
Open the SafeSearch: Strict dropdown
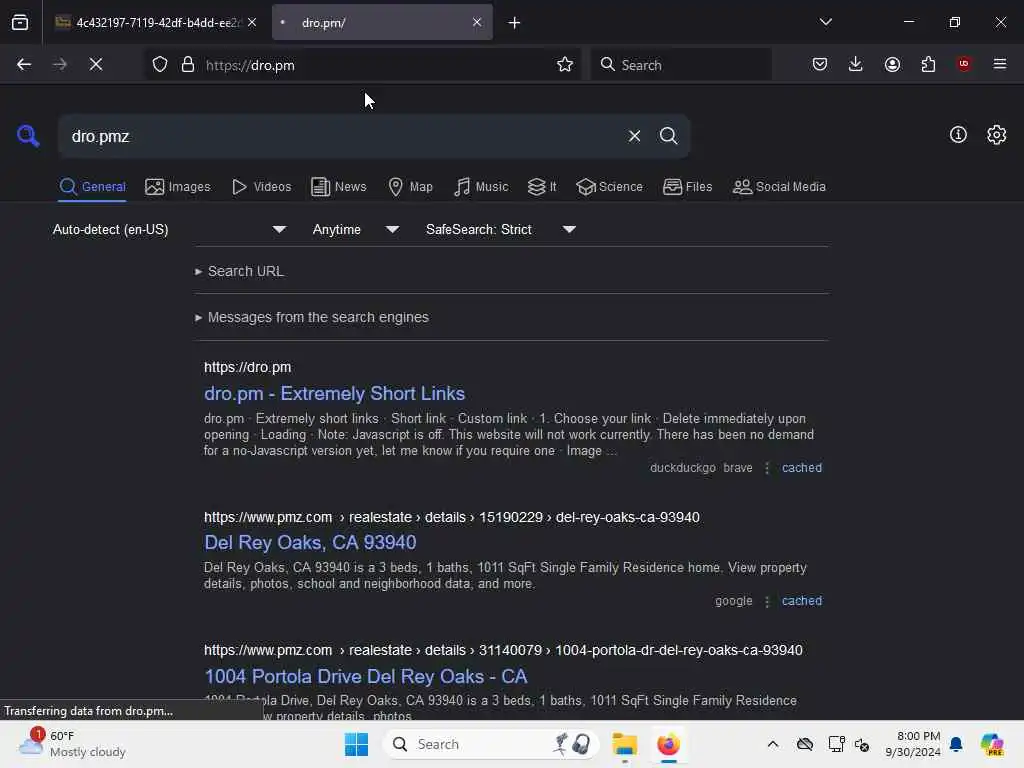[x=501, y=230]
